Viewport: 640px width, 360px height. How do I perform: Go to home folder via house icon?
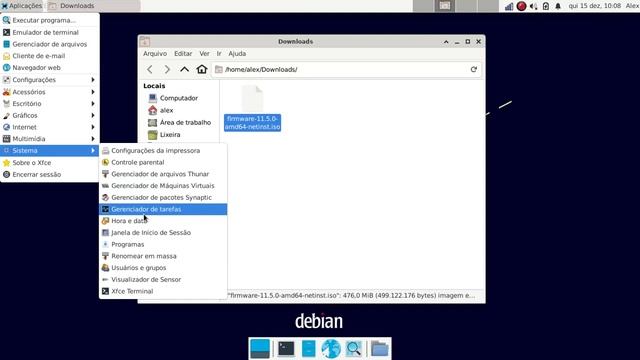(x=202, y=69)
